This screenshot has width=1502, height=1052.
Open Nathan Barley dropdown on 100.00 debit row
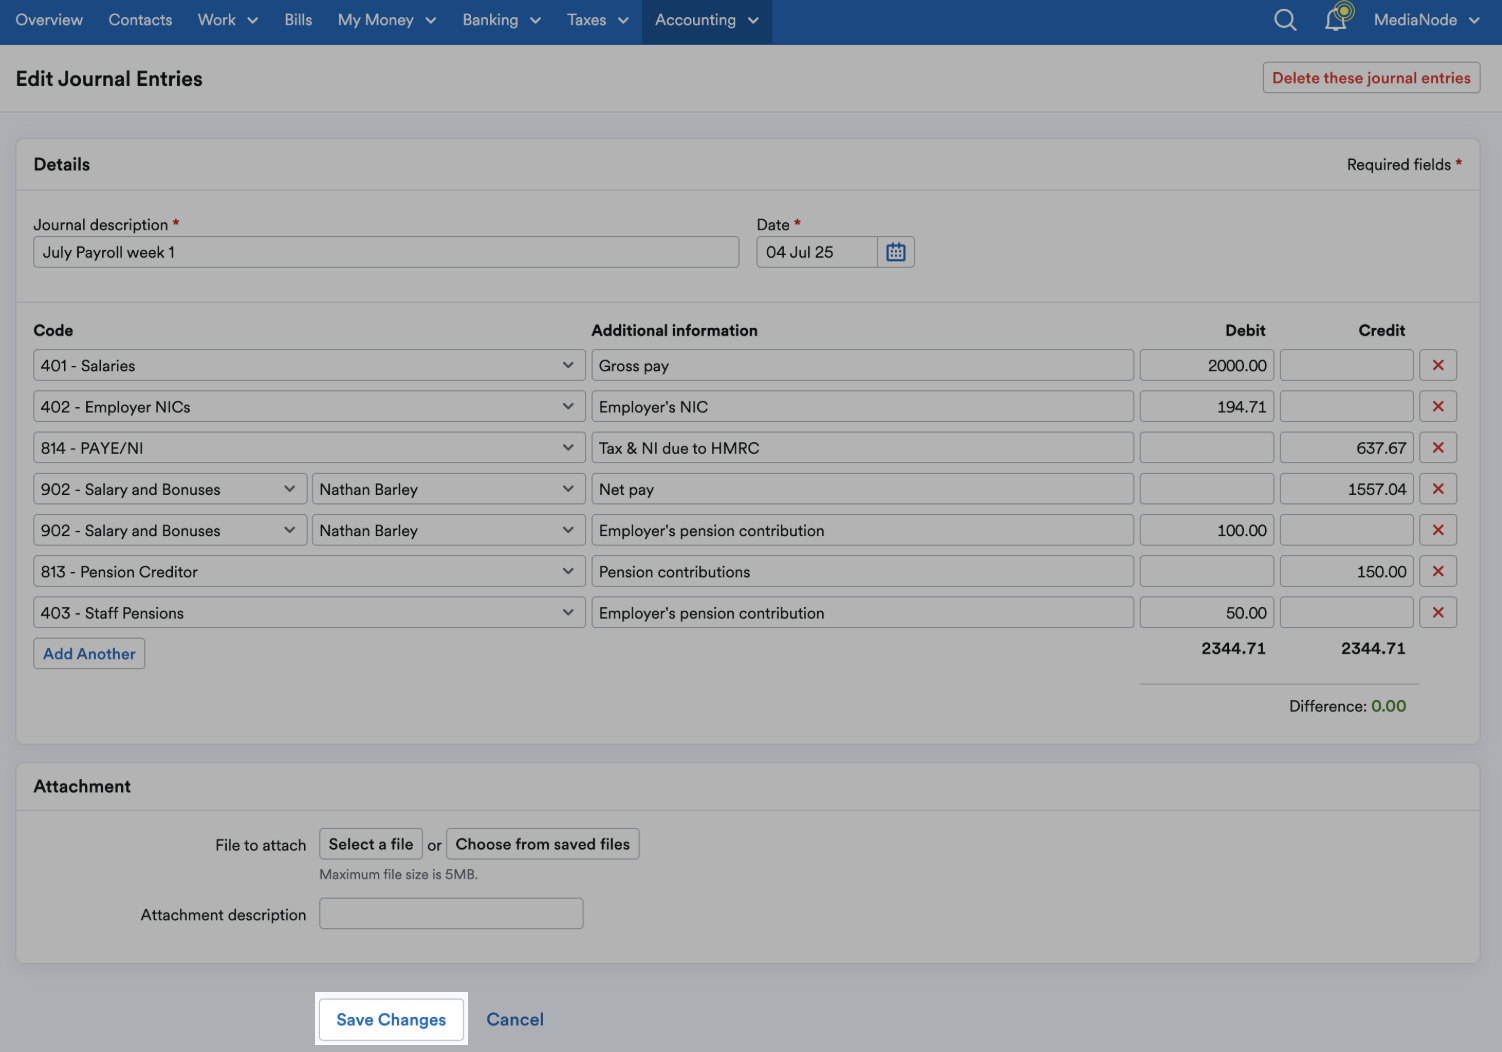click(x=448, y=530)
